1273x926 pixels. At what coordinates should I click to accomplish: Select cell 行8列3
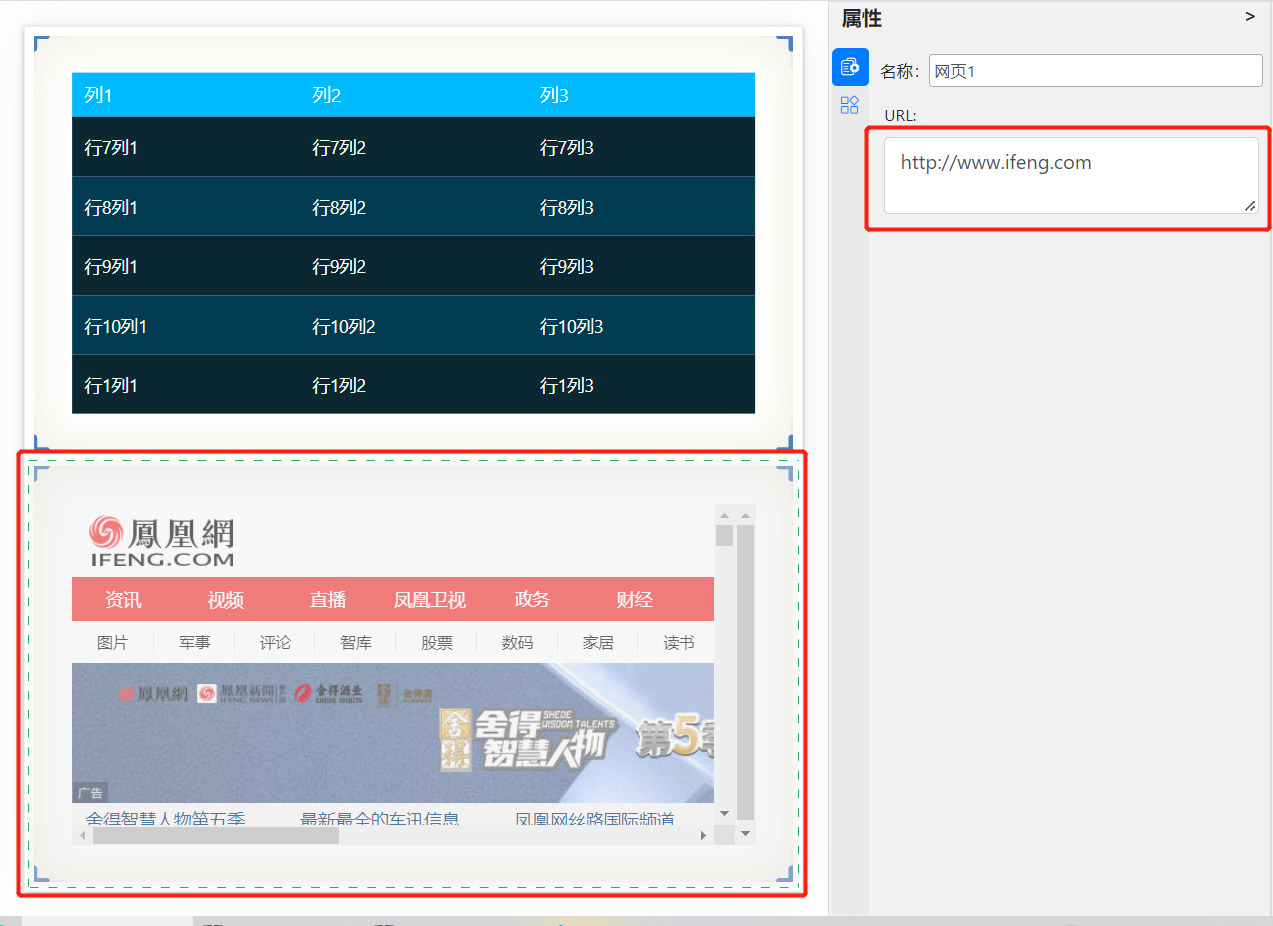click(567, 208)
